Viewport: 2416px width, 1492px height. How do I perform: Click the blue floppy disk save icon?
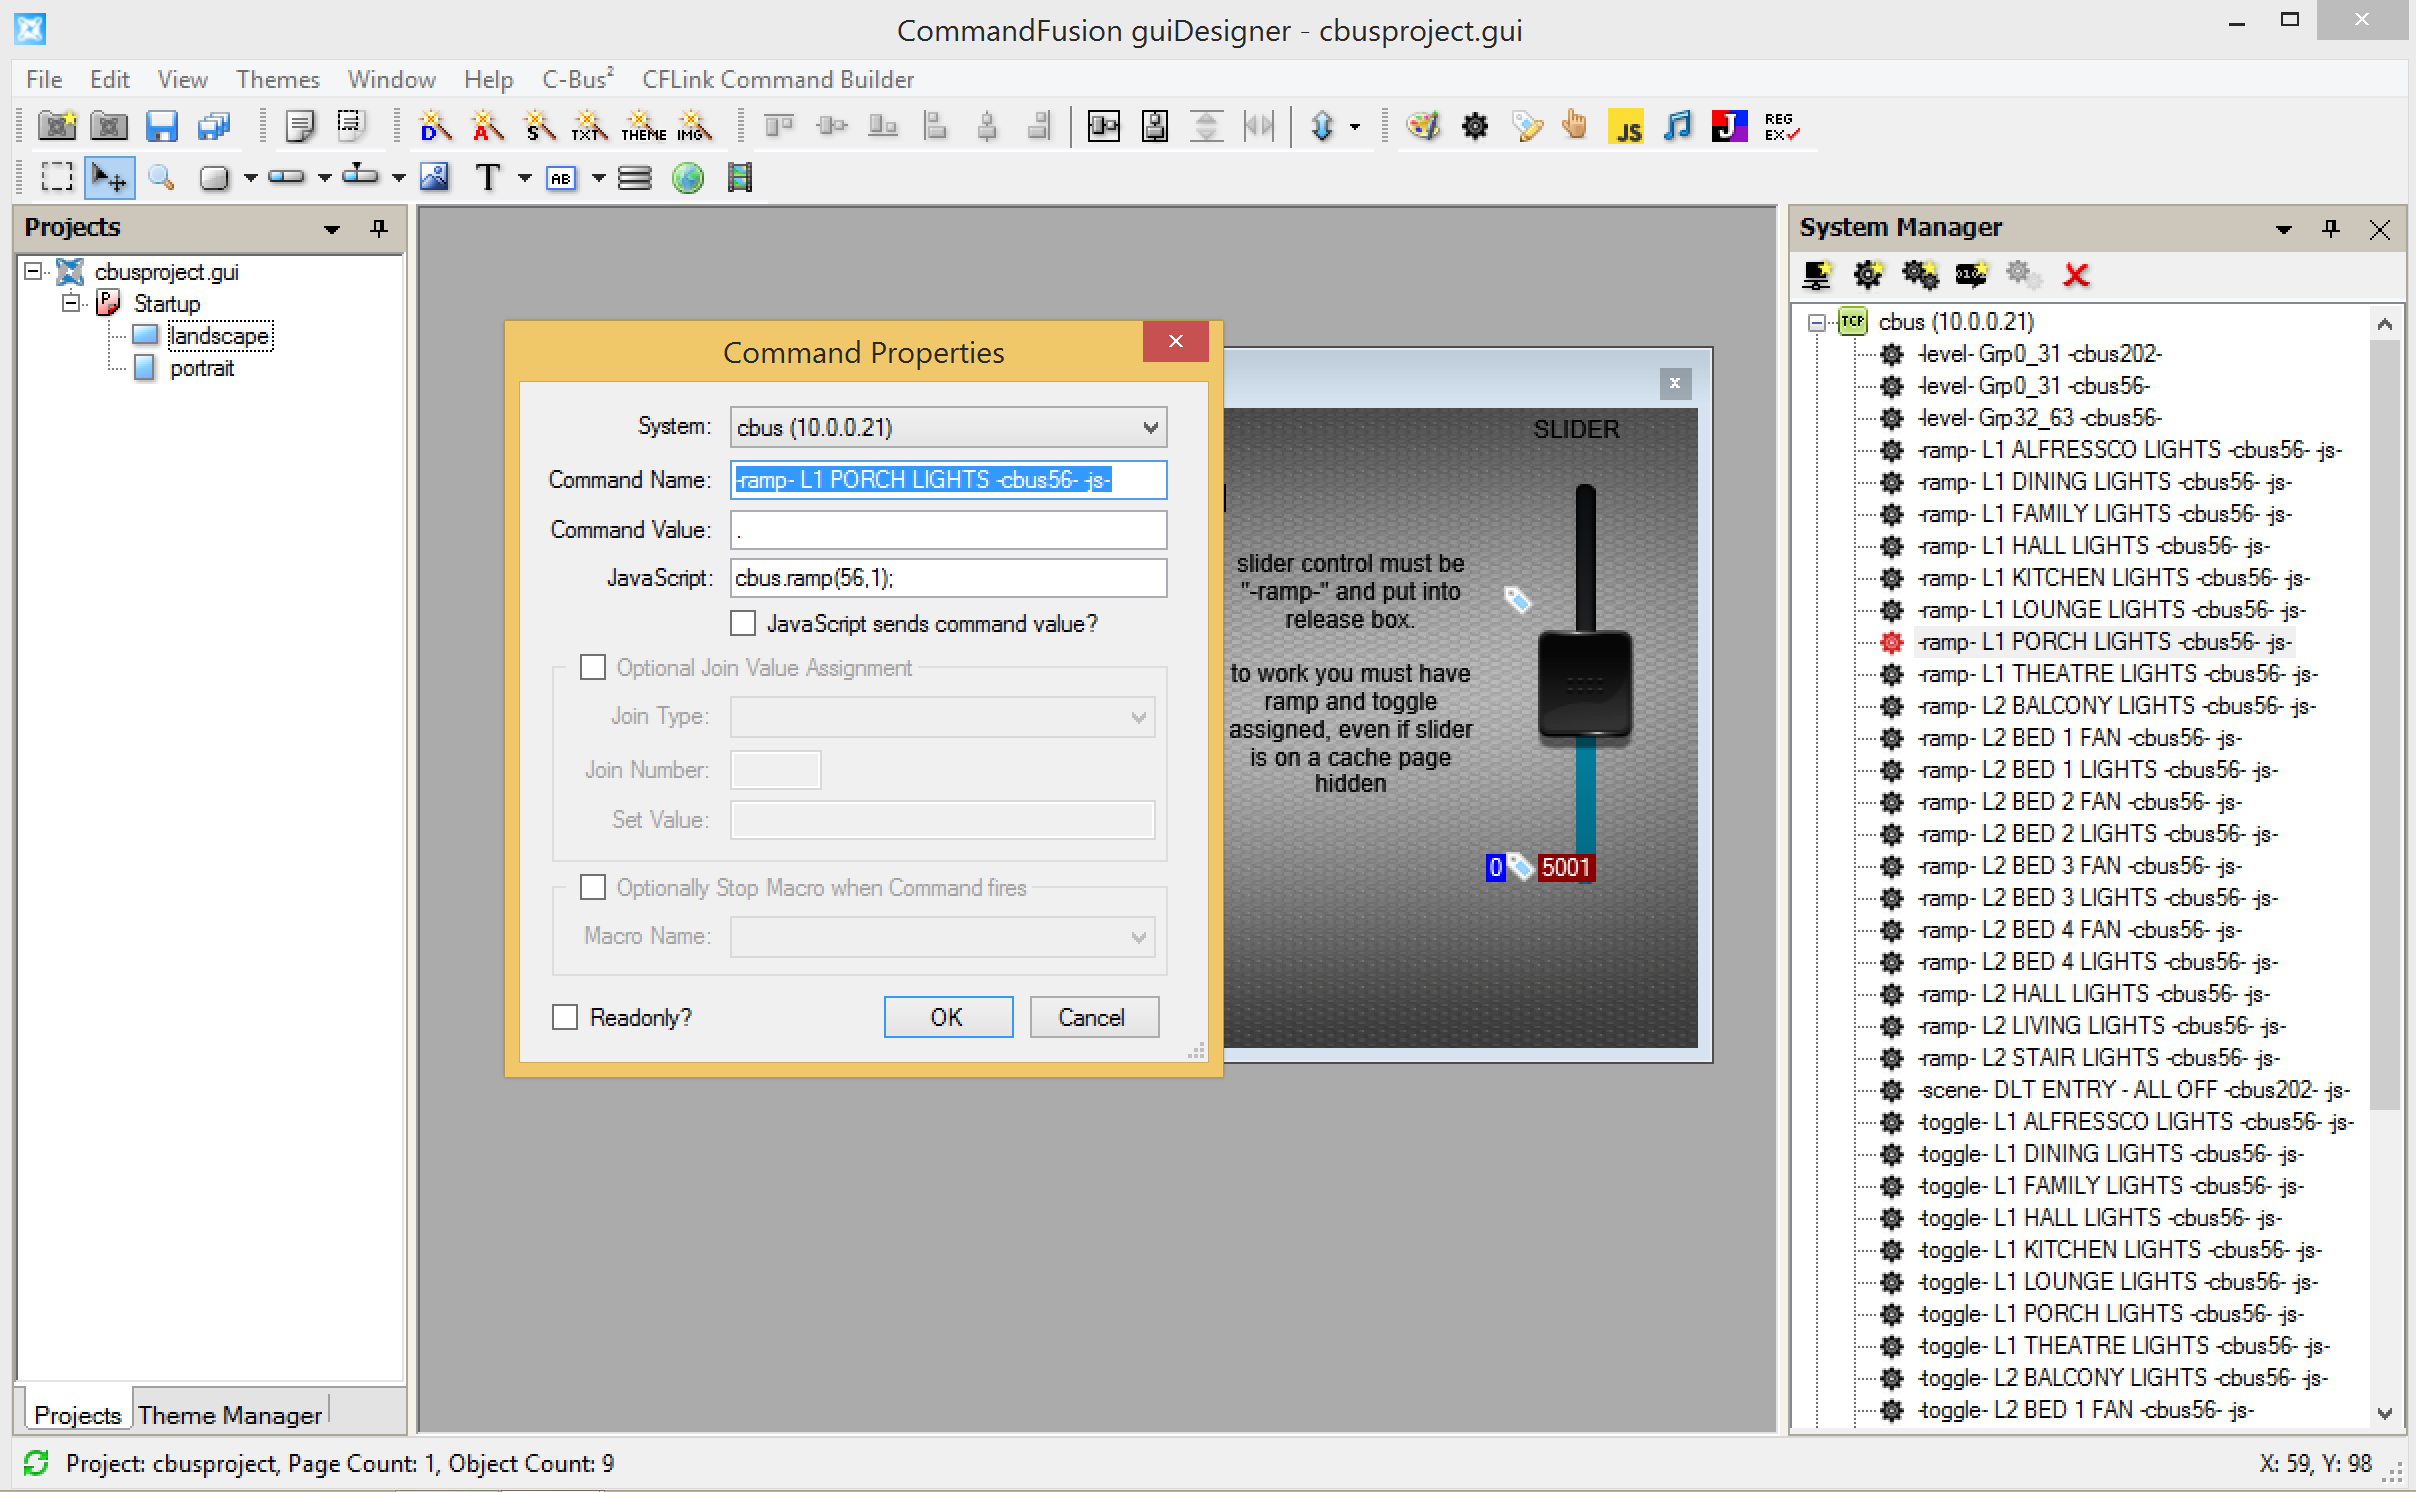pos(161,127)
